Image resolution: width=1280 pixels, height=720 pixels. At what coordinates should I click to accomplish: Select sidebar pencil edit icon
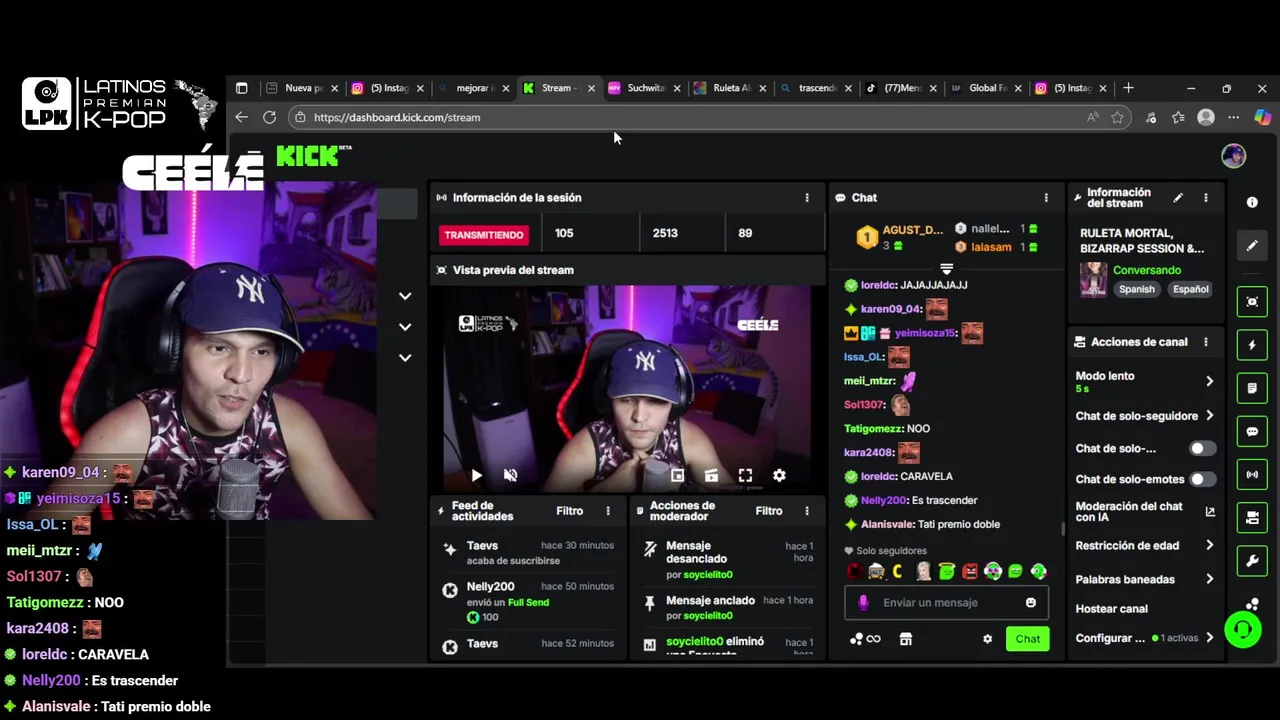(x=1252, y=245)
